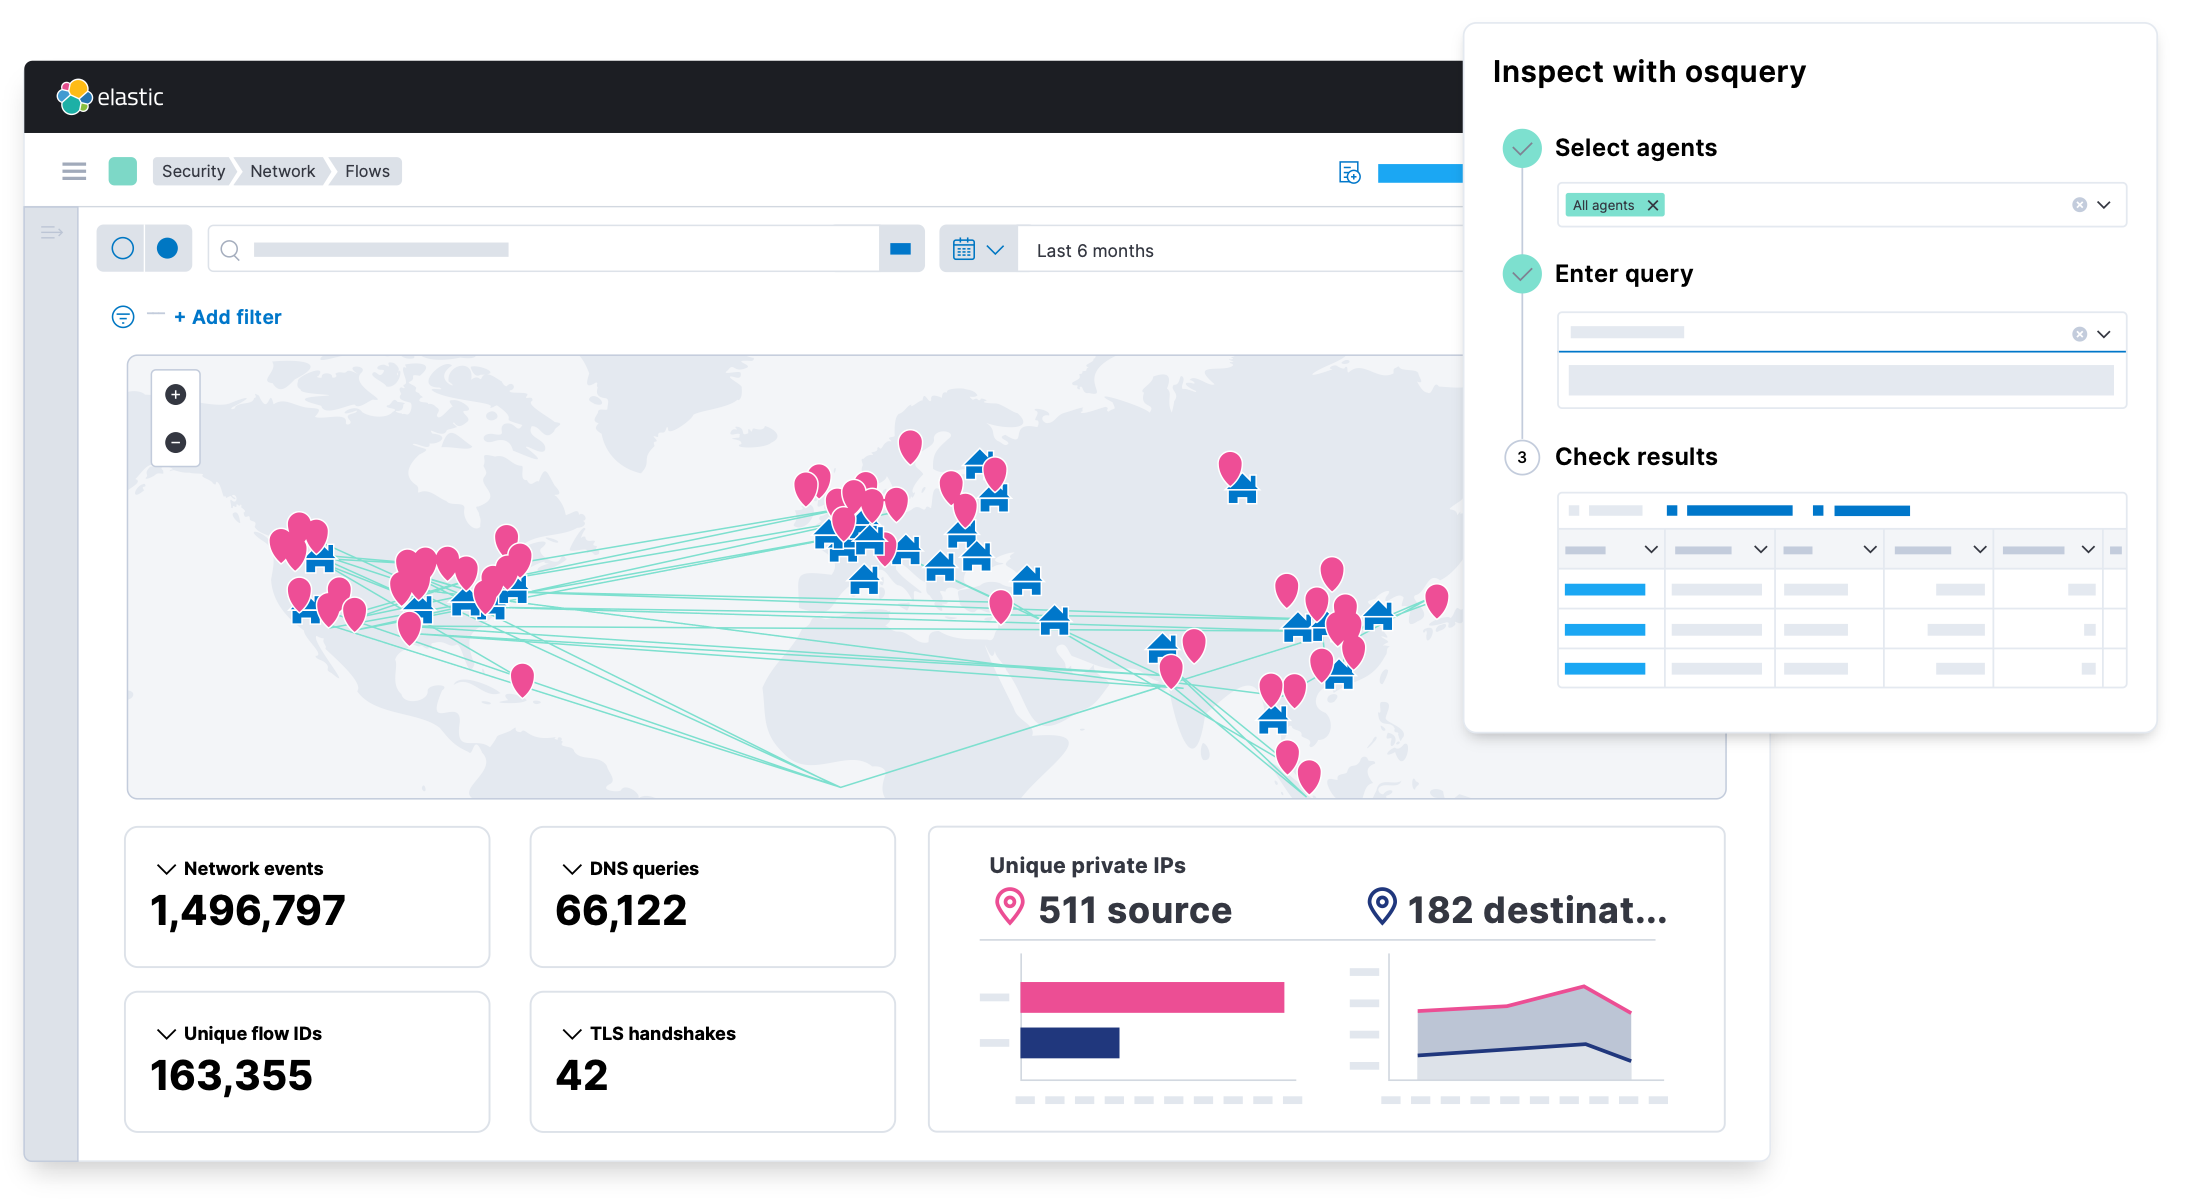Open the hamburger navigation menu
2192x1202 pixels.
pyautogui.click(x=74, y=171)
